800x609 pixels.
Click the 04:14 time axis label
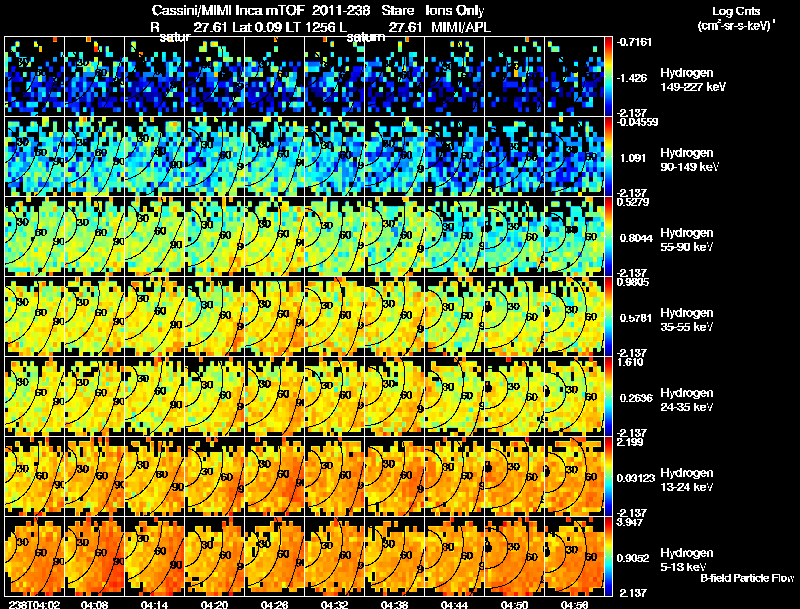(154, 604)
